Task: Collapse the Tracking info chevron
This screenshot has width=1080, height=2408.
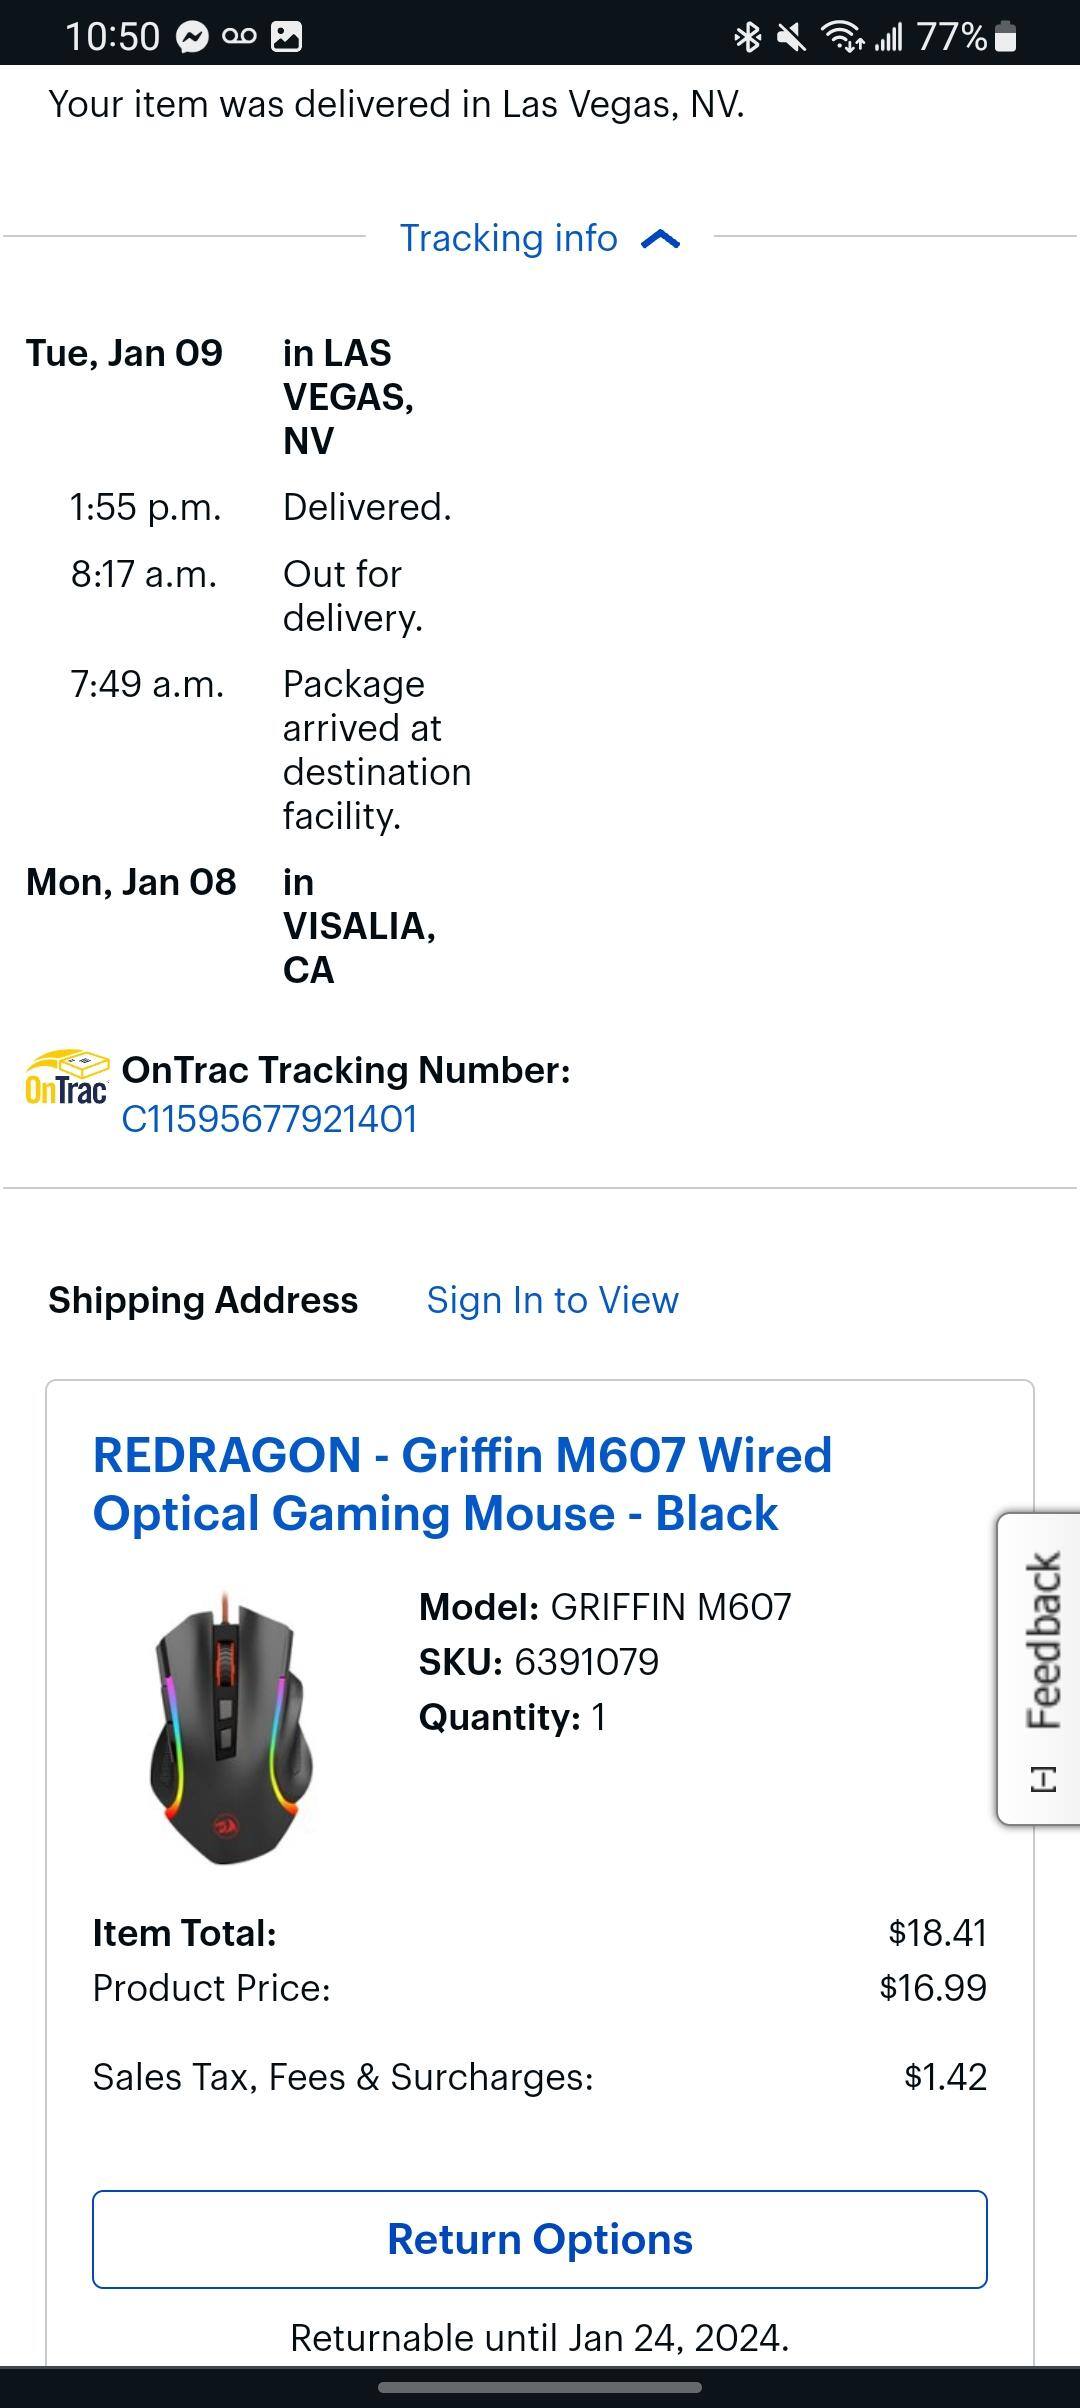Action: [660, 239]
